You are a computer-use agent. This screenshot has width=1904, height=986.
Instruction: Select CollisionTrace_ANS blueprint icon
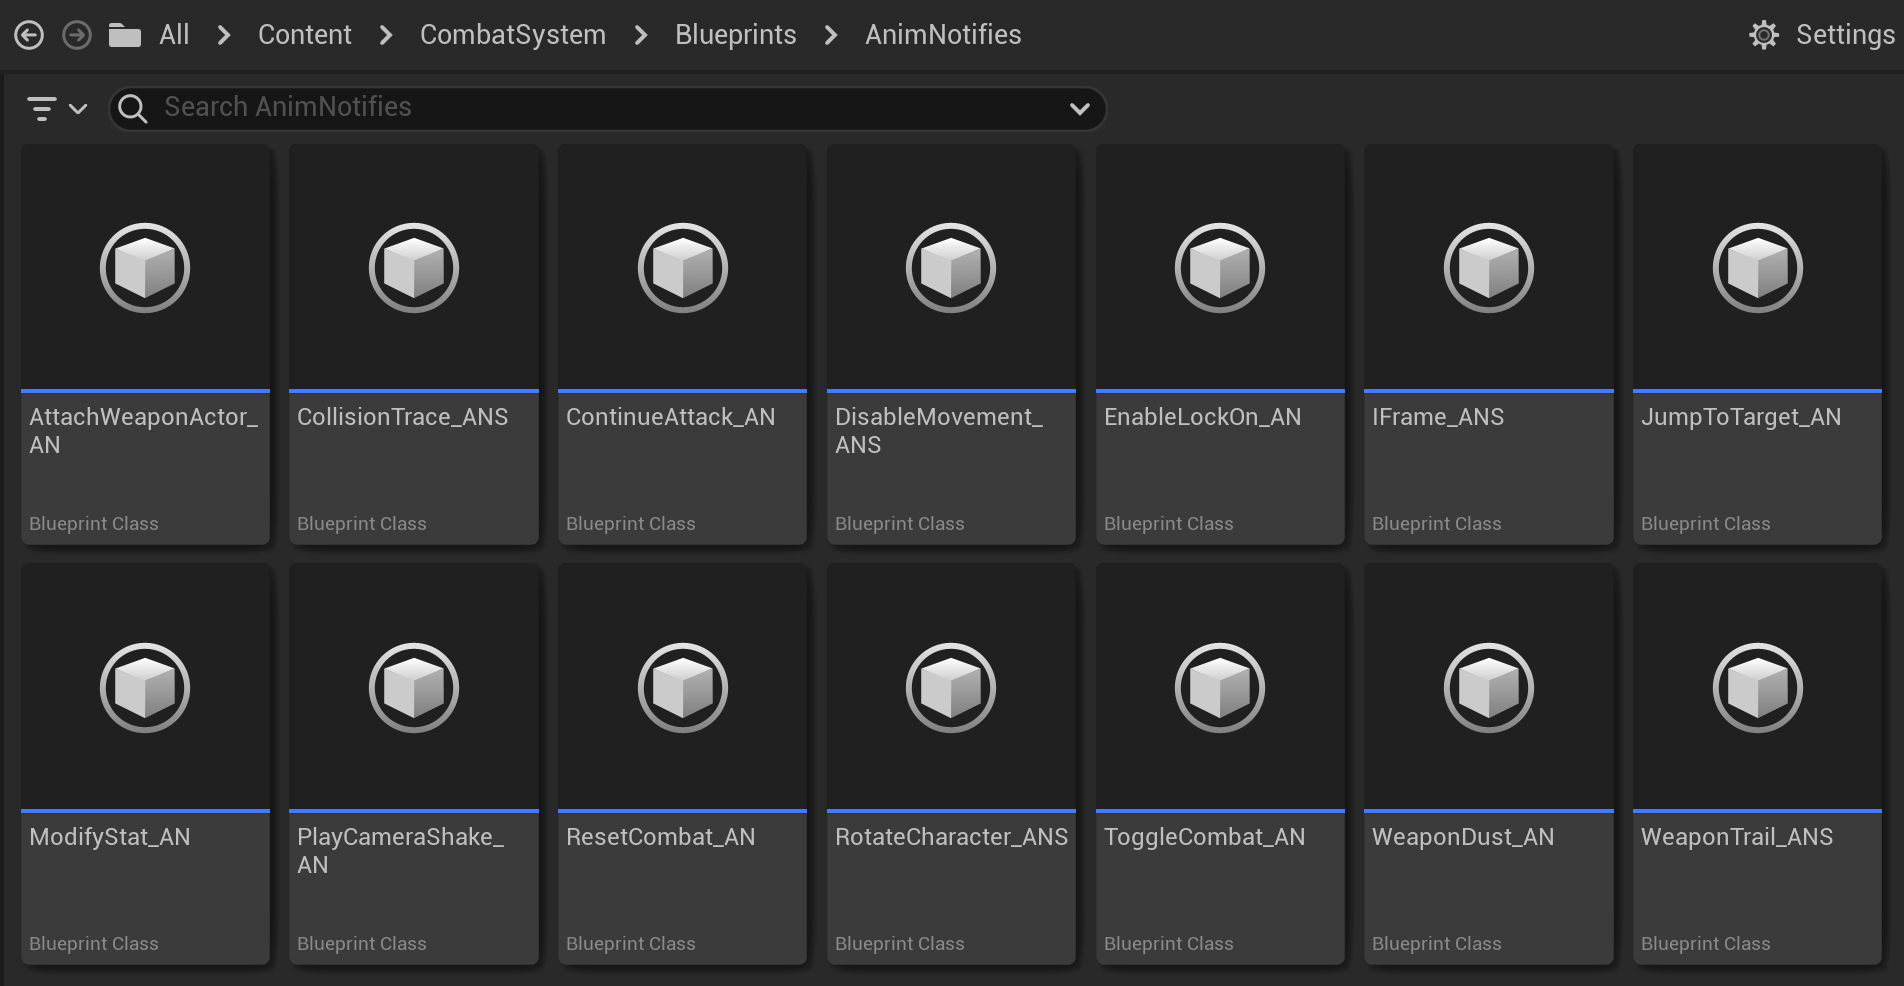414,268
